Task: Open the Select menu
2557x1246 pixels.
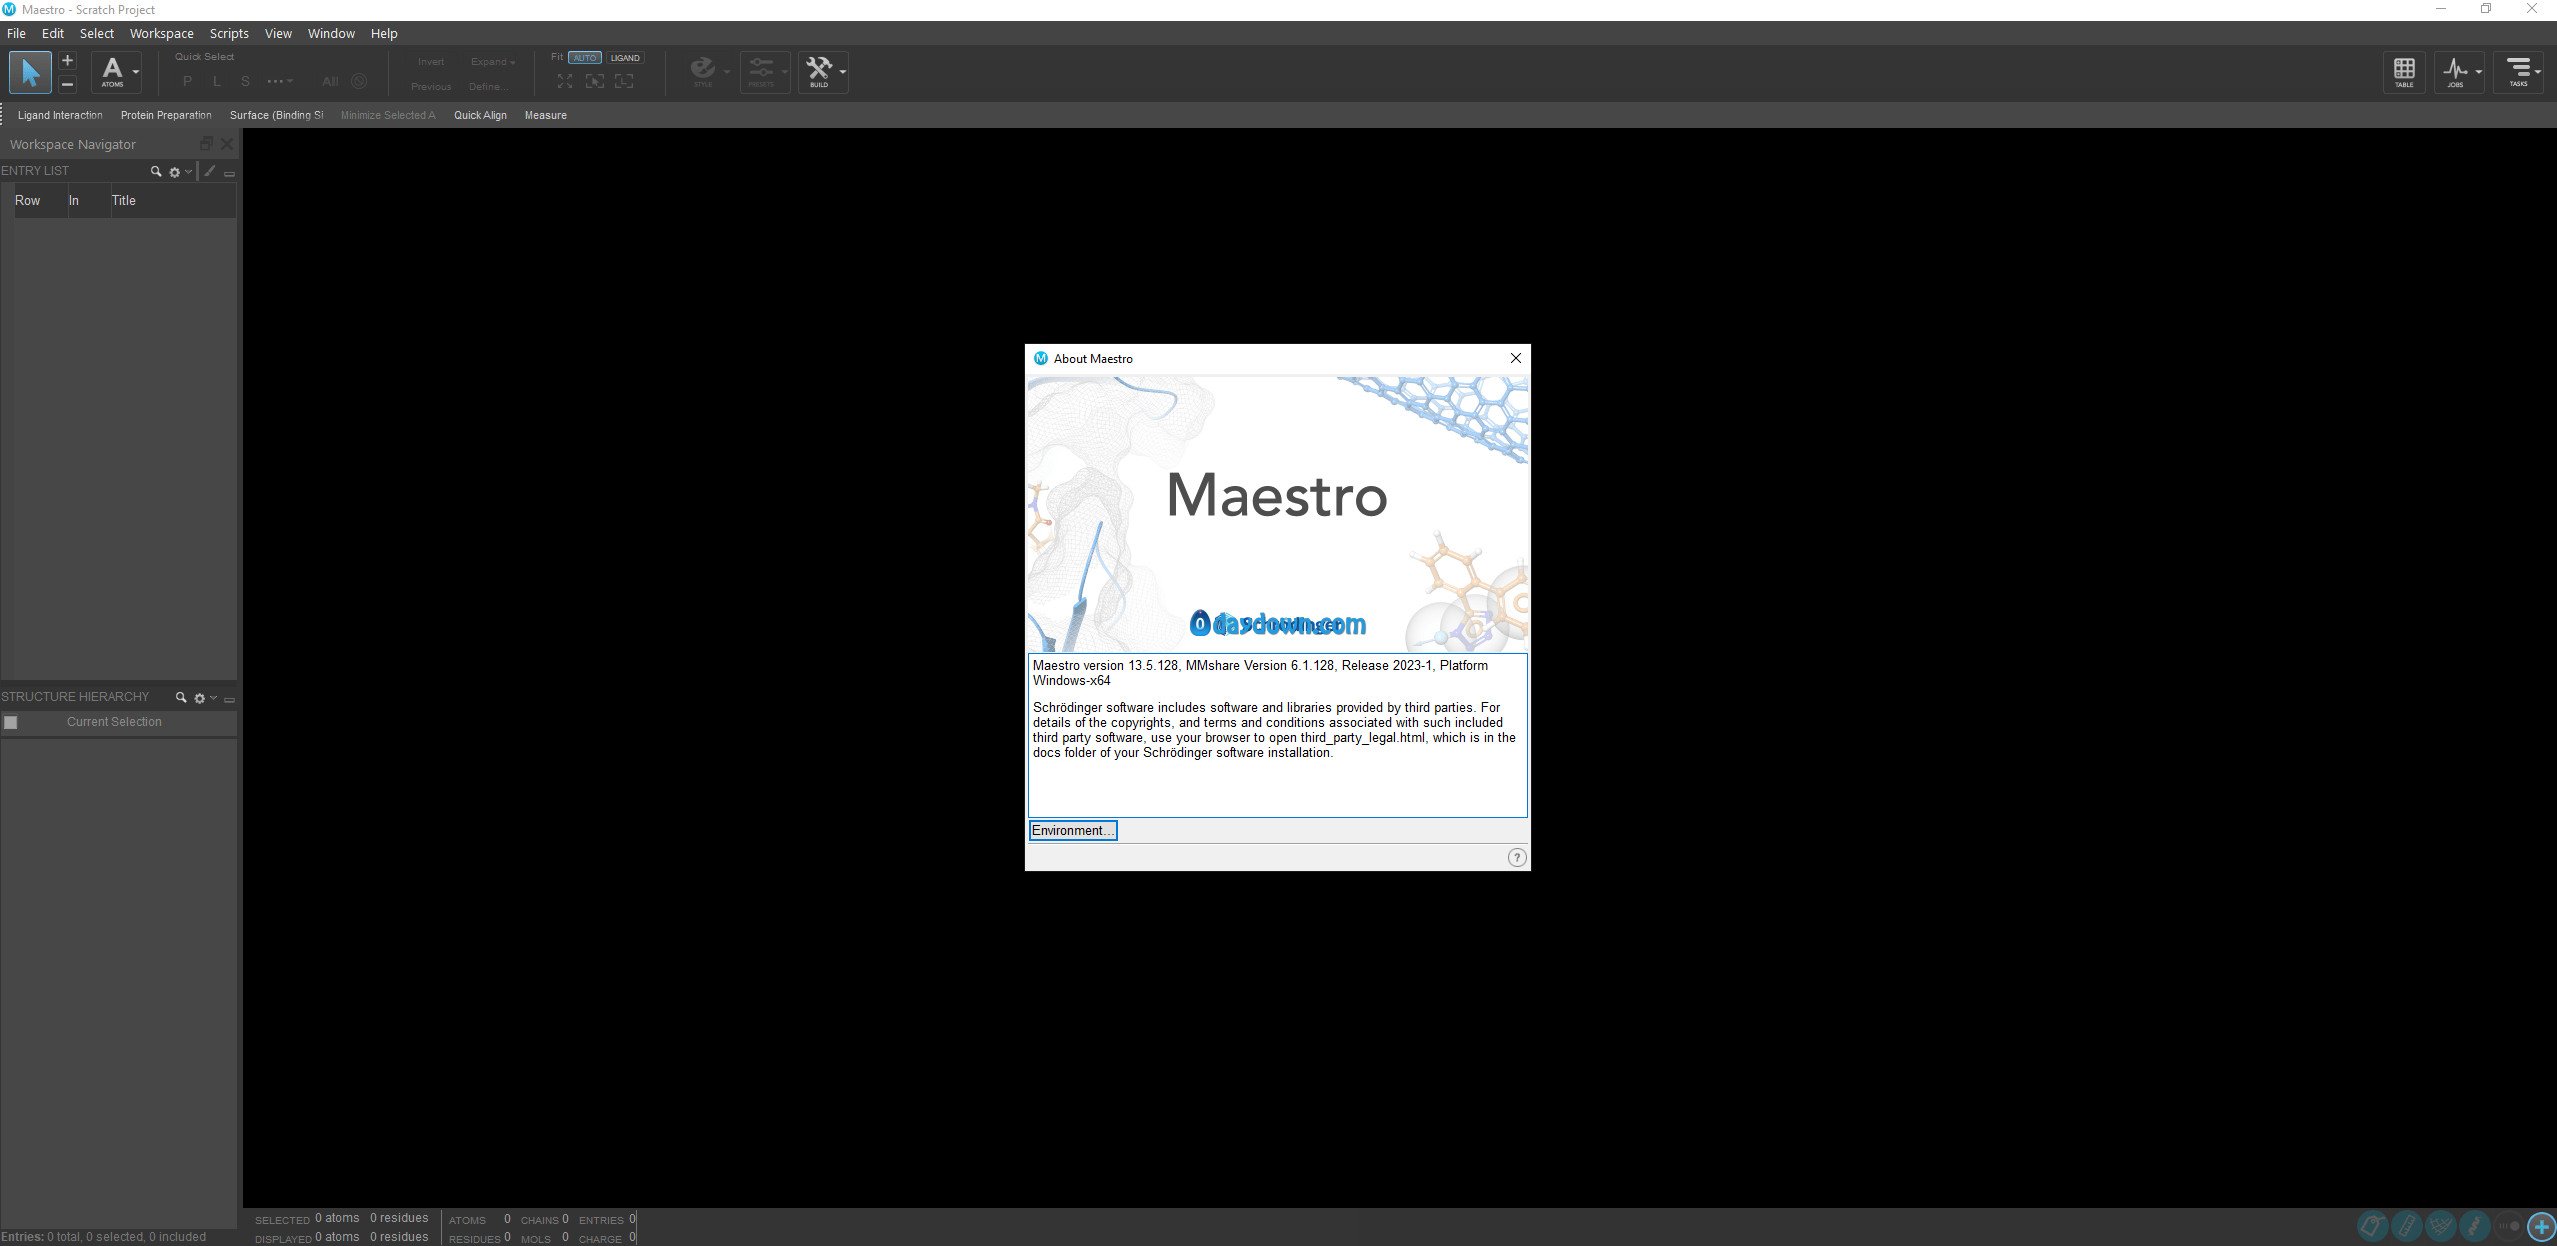Action: pyautogui.click(x=97, y=33)
